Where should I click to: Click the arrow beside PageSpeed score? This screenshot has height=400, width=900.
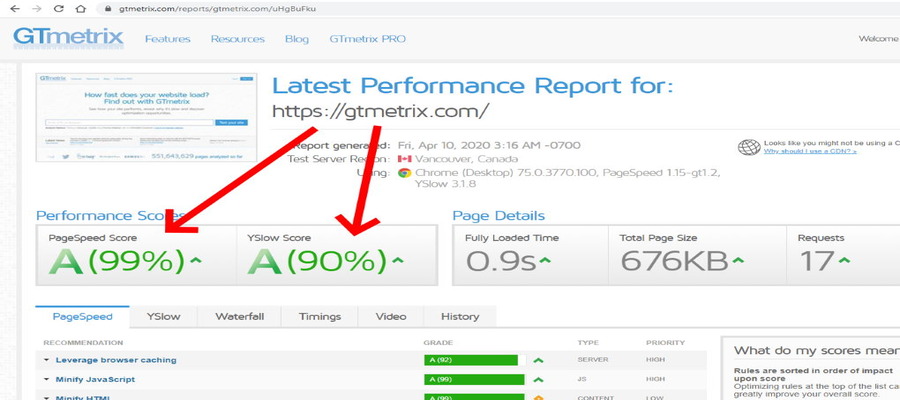point(196,261)
